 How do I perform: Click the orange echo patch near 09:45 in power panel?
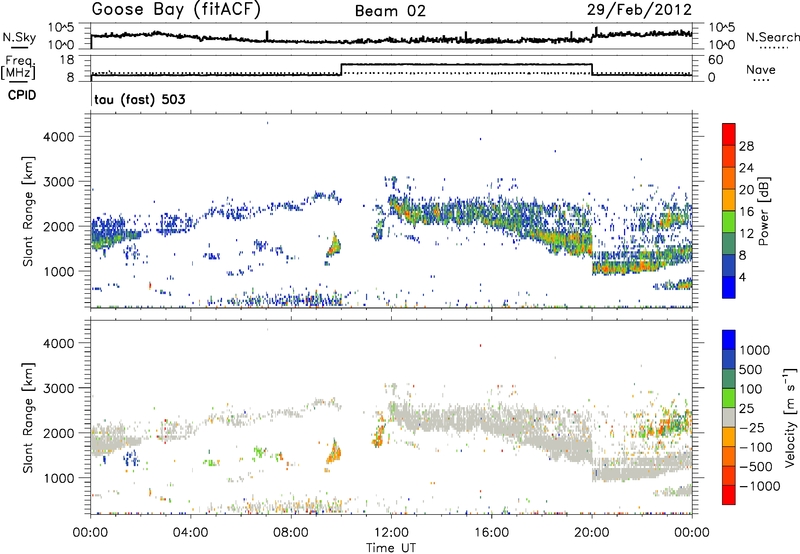pos(334,245)
